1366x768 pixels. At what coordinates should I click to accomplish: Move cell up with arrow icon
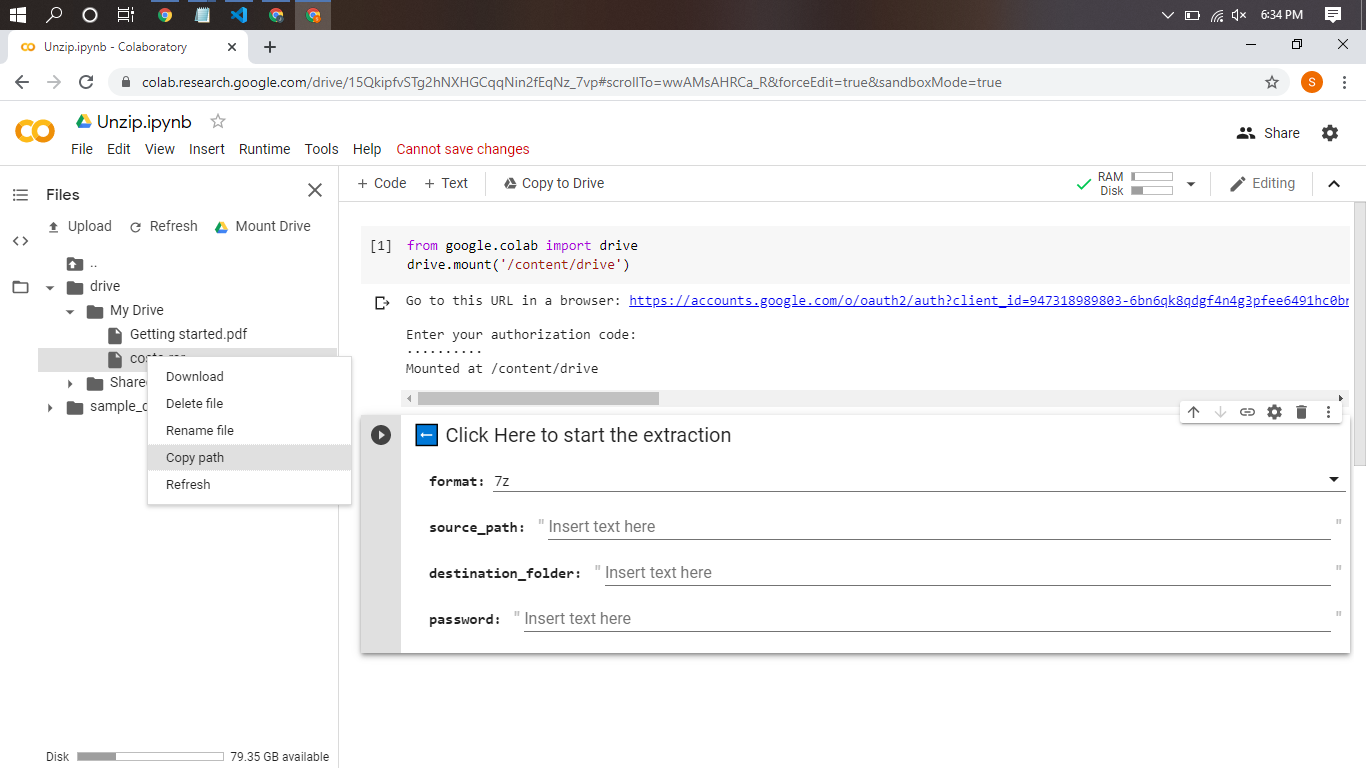pyautogui.click(x=1193, y=412)
